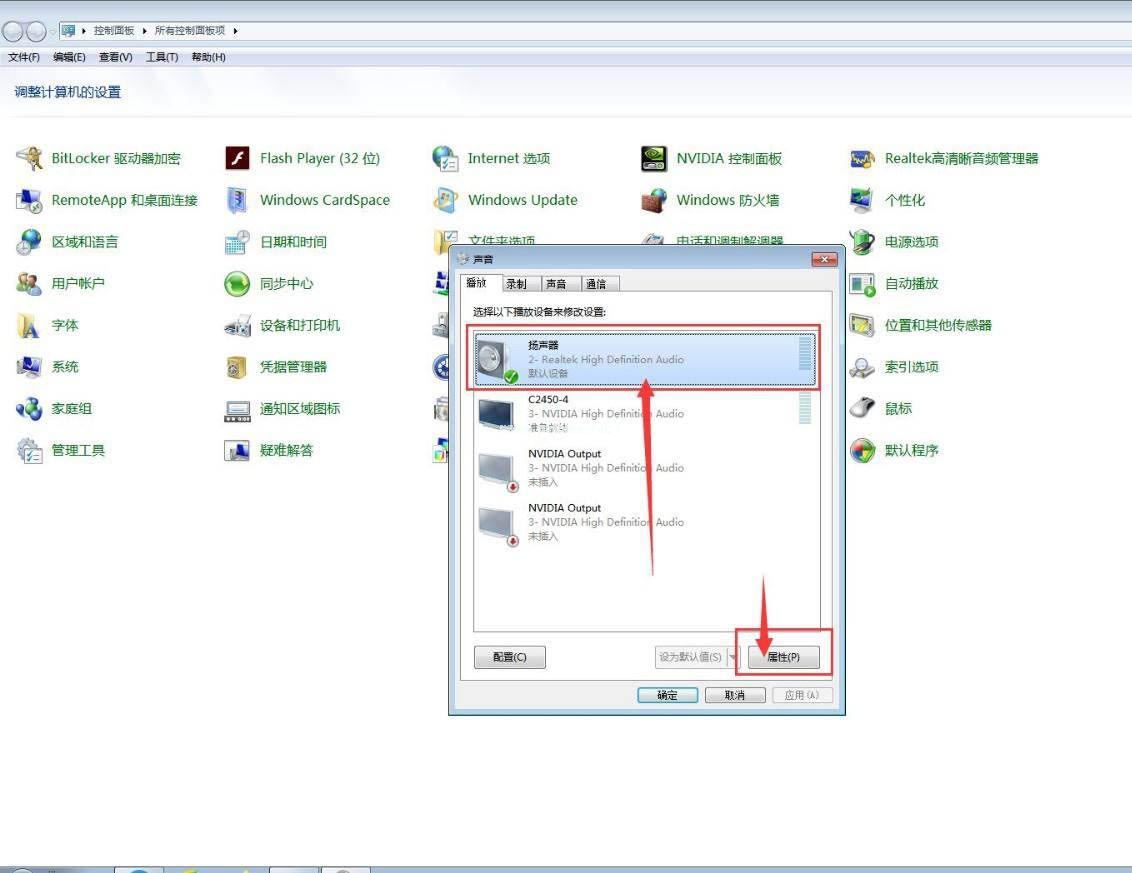
Task: Expand the 控制面板 breadcrumb arrow
Action: [144, 30]
